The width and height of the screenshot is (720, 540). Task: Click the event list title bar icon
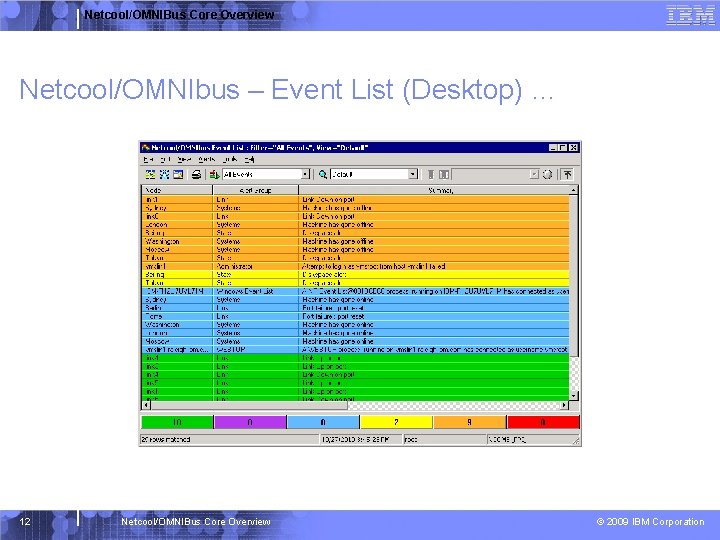146,147
